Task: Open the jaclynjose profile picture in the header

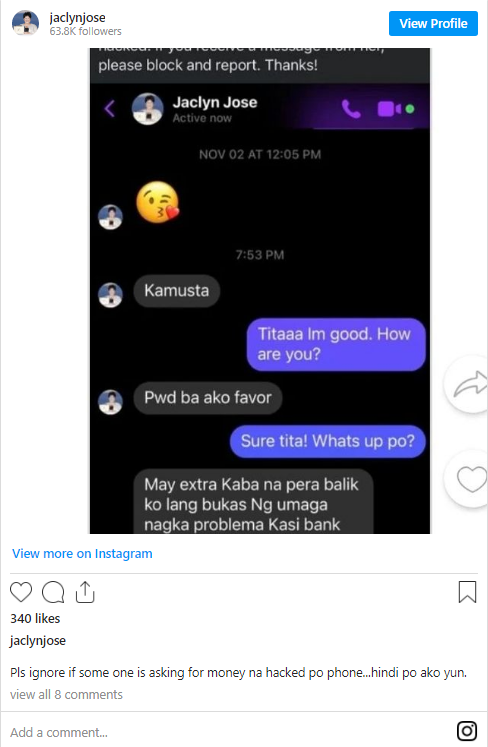Action: [x=25, y=23]
